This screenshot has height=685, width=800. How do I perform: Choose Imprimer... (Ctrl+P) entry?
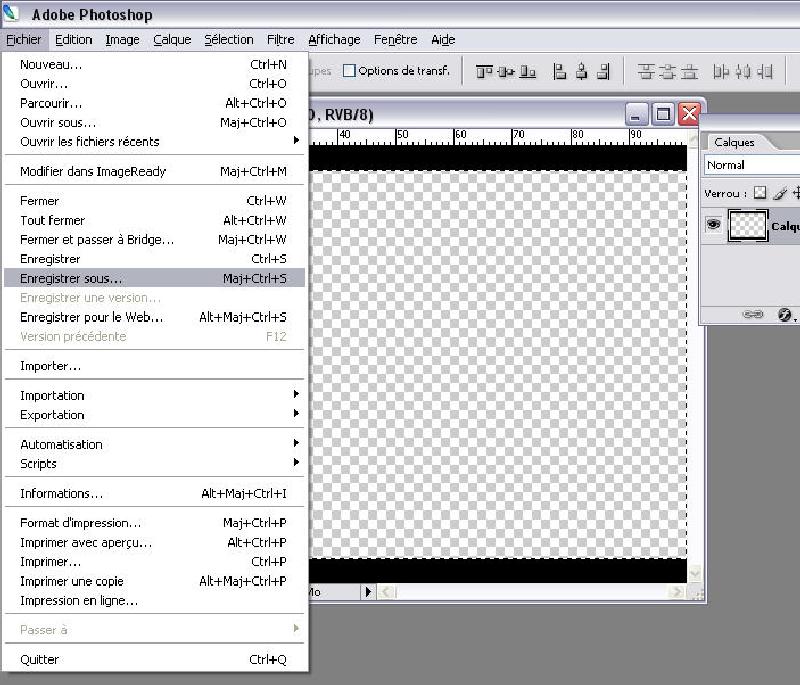(x=154, y=562)
